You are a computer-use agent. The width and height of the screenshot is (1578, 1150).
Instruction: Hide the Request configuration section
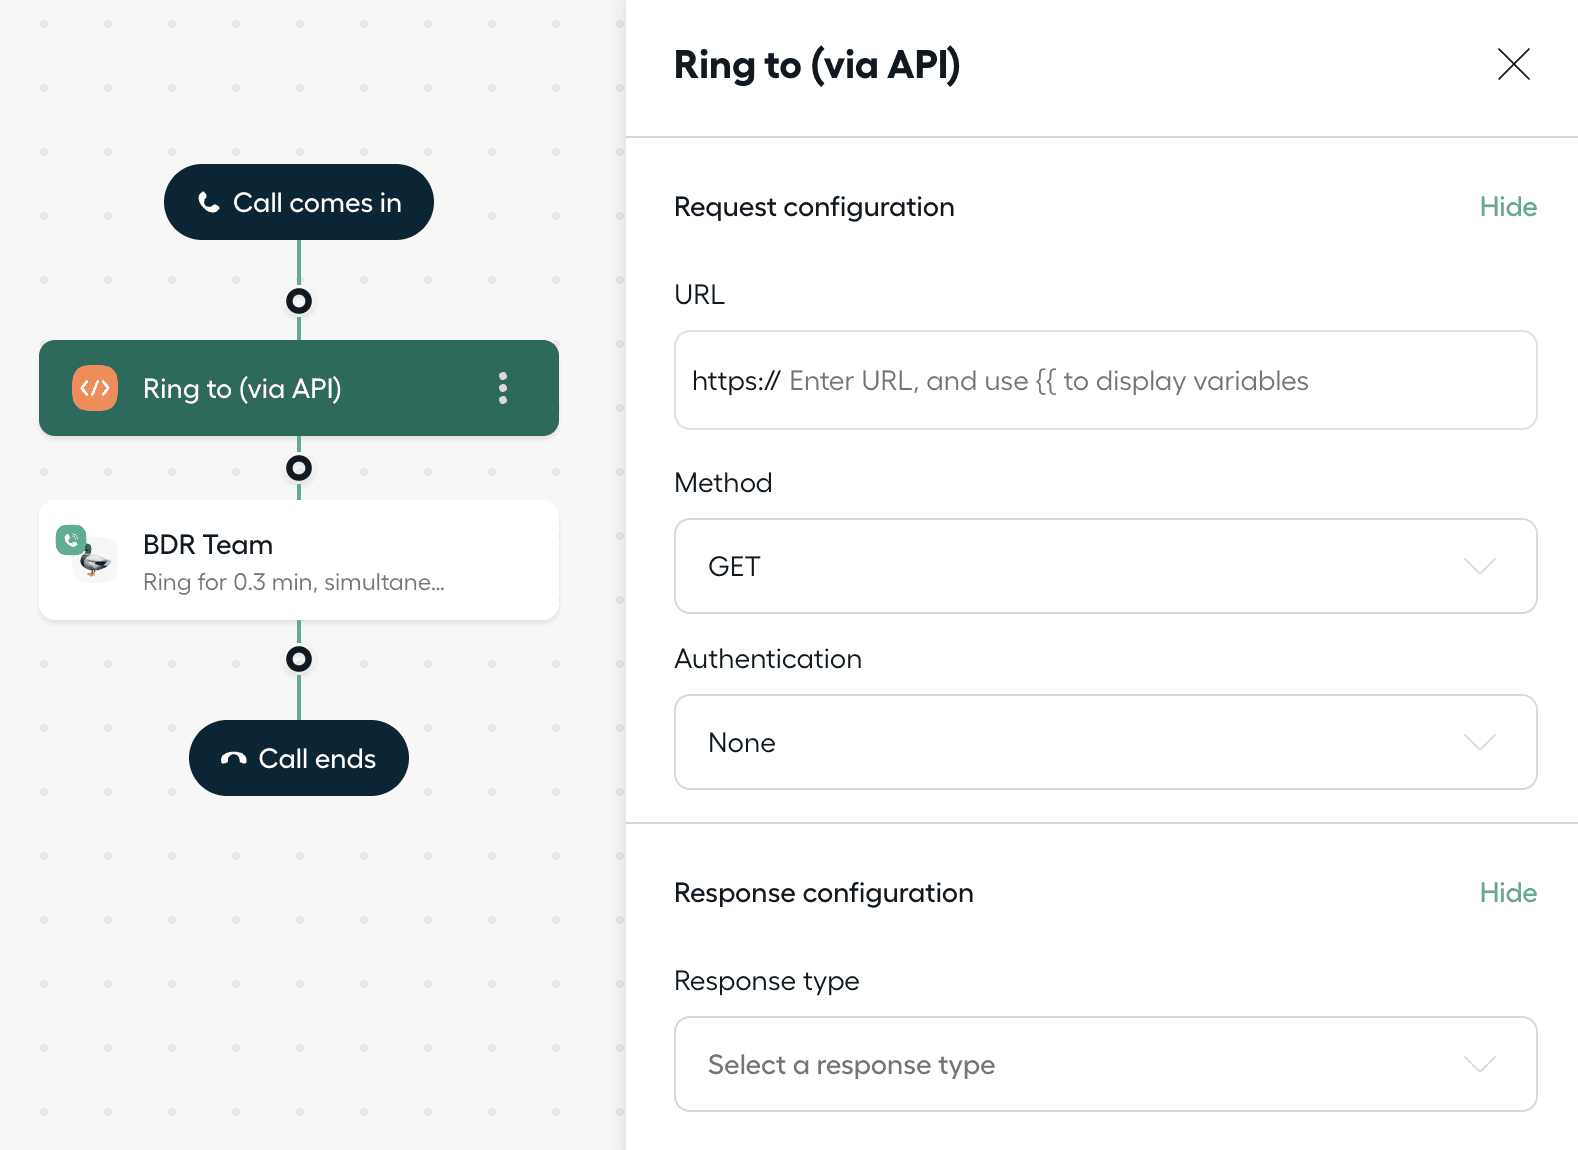coord(1507,207)
